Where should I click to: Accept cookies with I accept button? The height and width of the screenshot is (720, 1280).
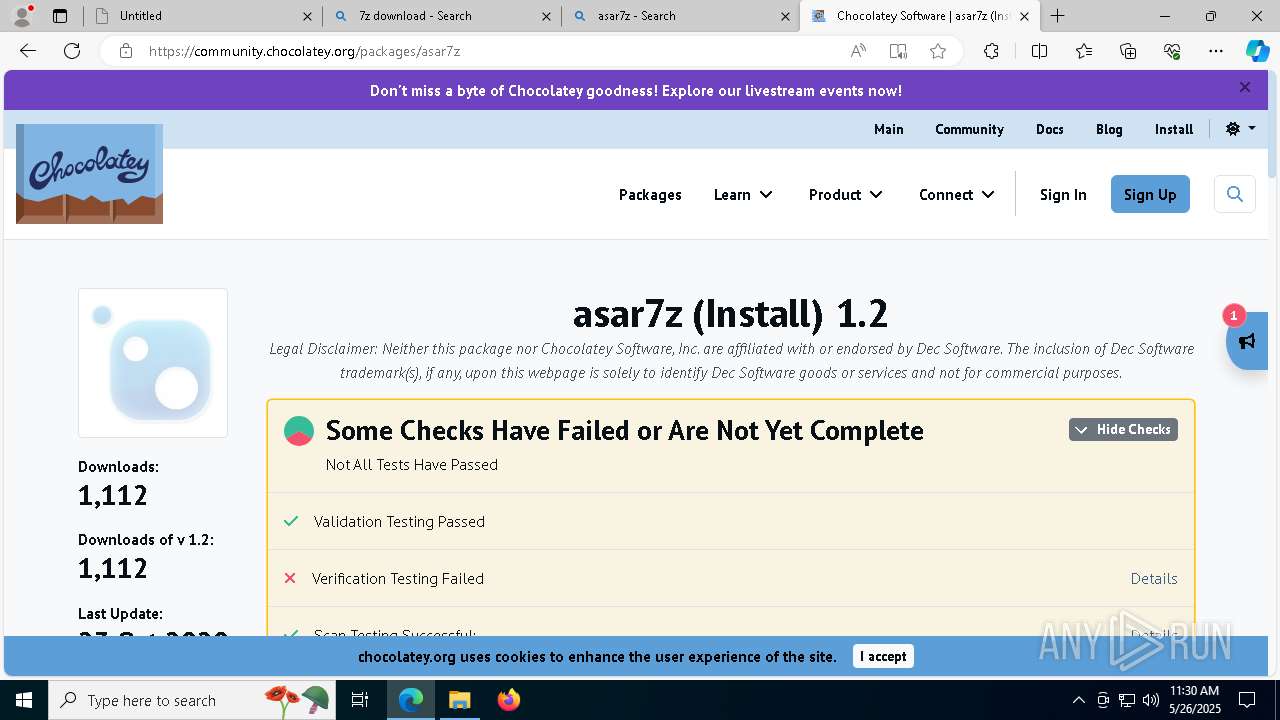coord(883,656)
